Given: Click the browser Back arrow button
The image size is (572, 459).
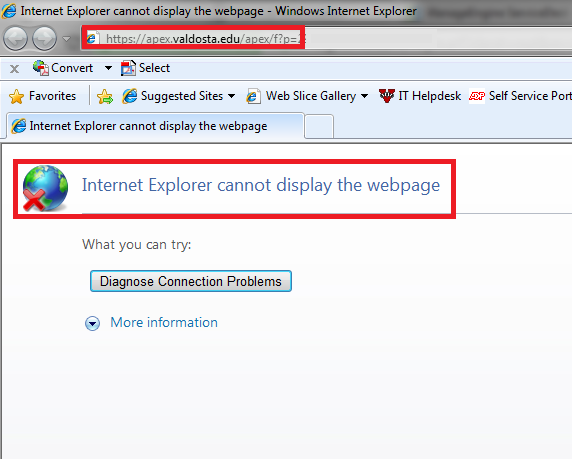Looking at the screenshot, I should pos(15,38).
